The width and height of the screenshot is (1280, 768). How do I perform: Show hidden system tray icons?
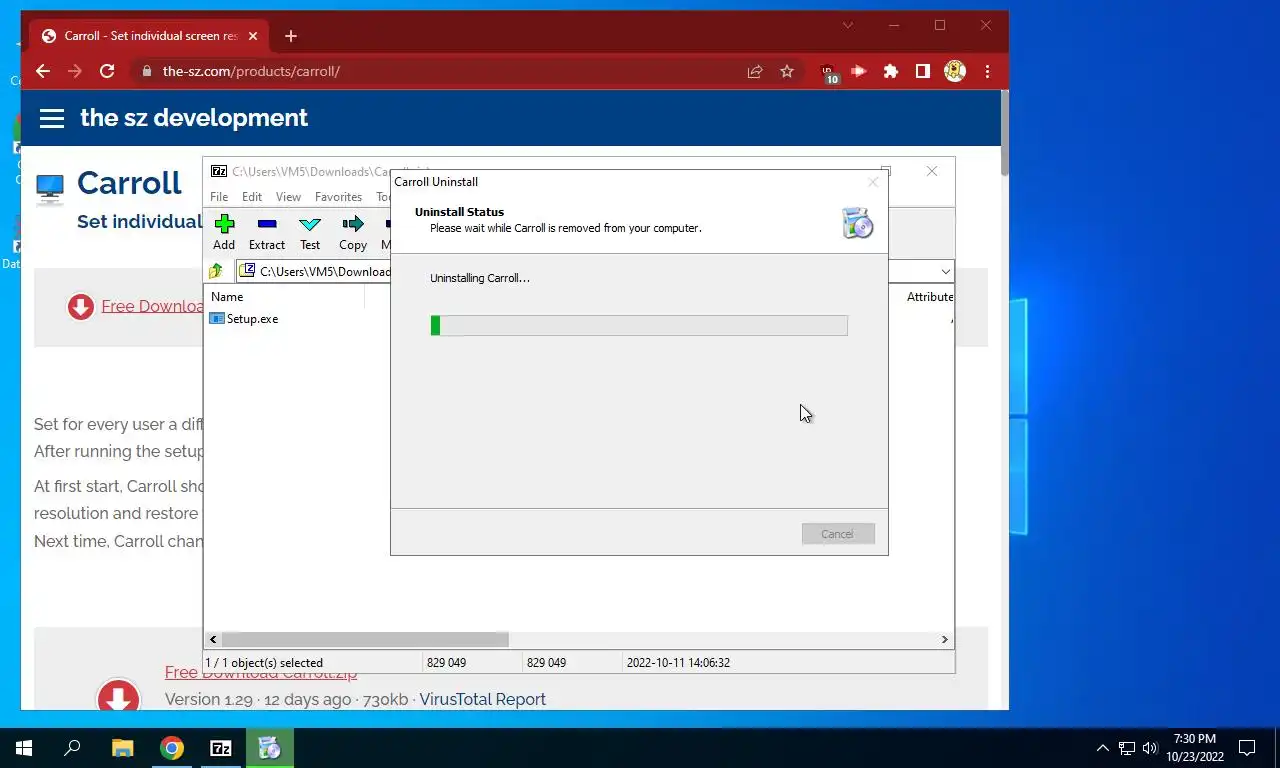(1103, 748)
